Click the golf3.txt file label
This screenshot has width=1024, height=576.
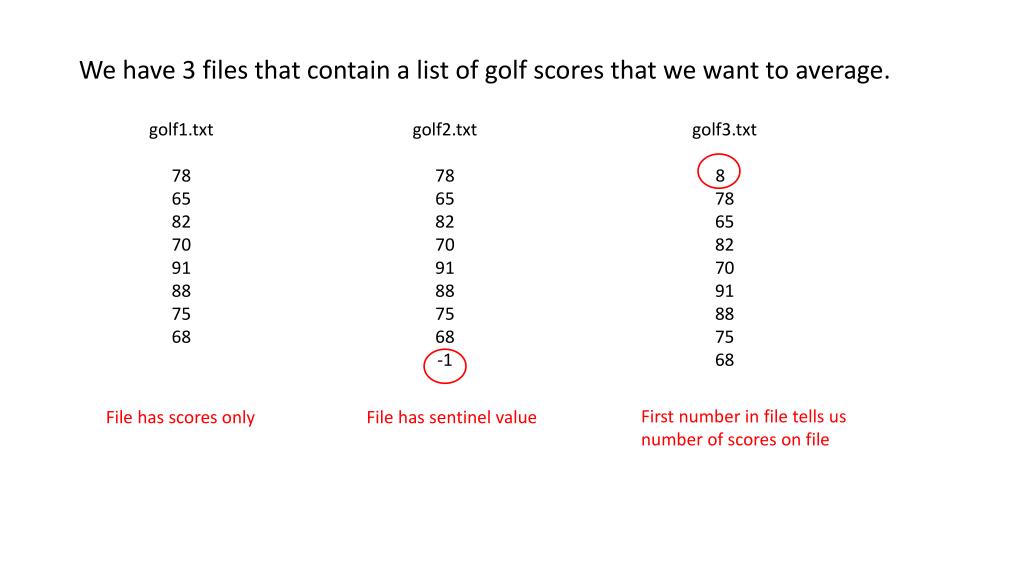point(724,130)
